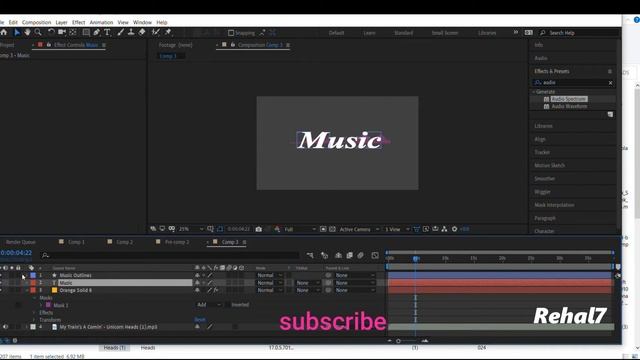Click Reset link for Transform
The height and width of the screenshot is (360, 640).
tap(200, 320)
